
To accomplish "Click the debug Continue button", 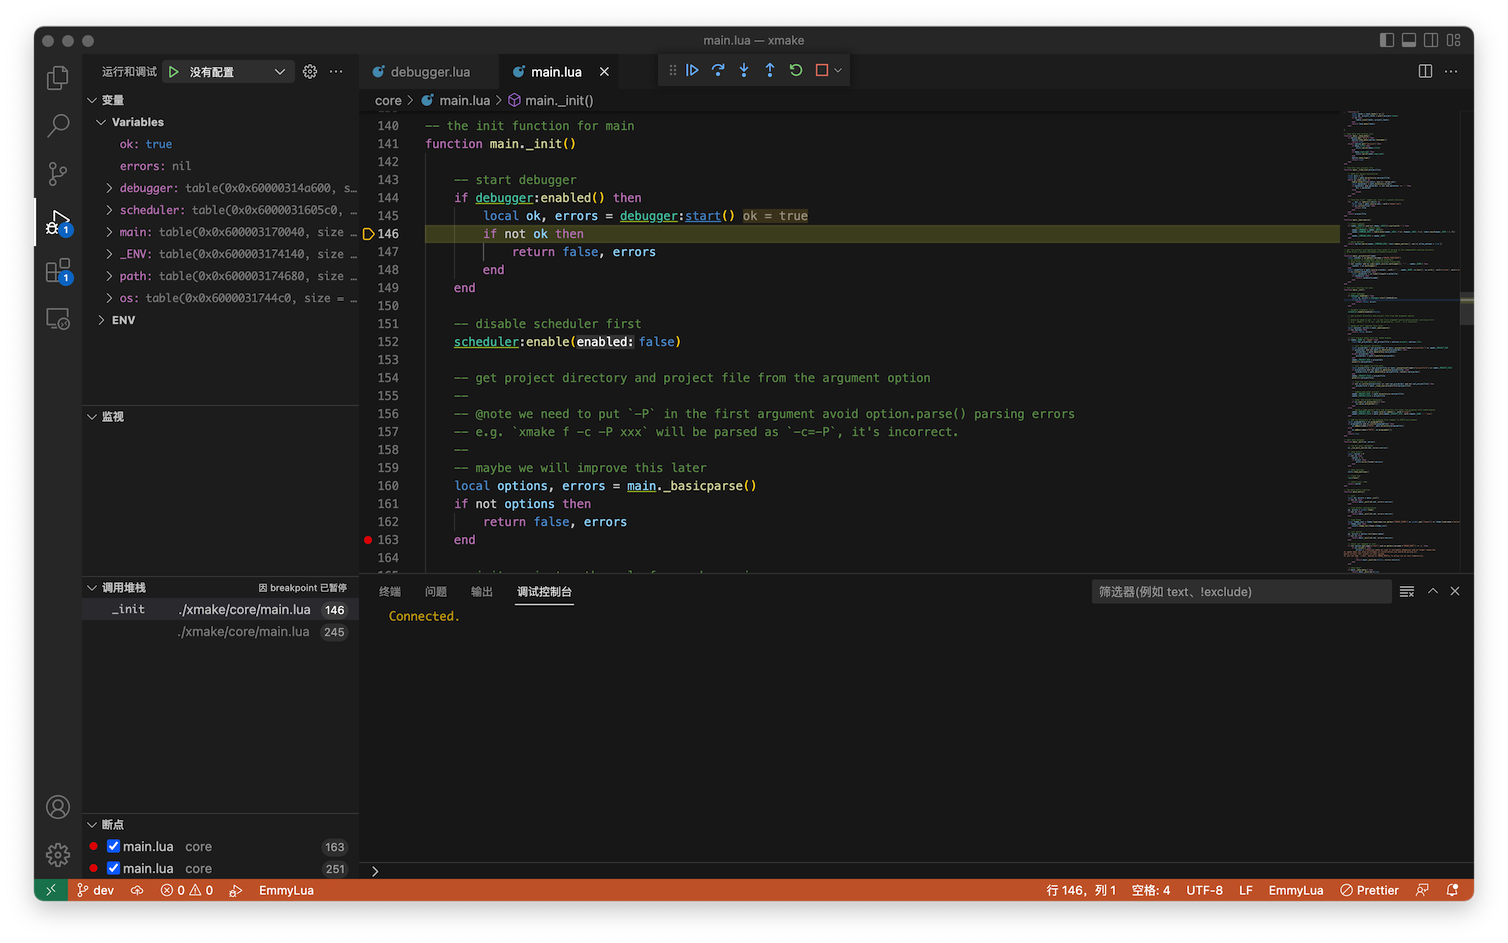I will [x=692, y=70].
